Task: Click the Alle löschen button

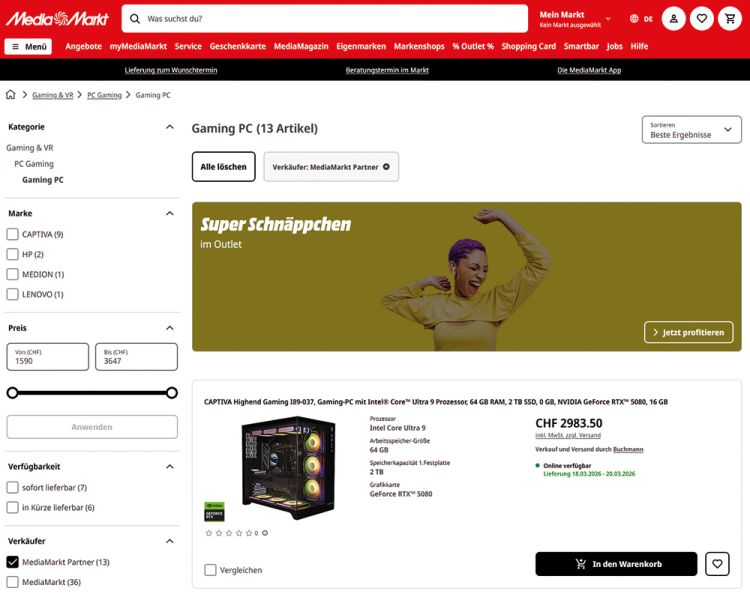Action: coord(223,167)
